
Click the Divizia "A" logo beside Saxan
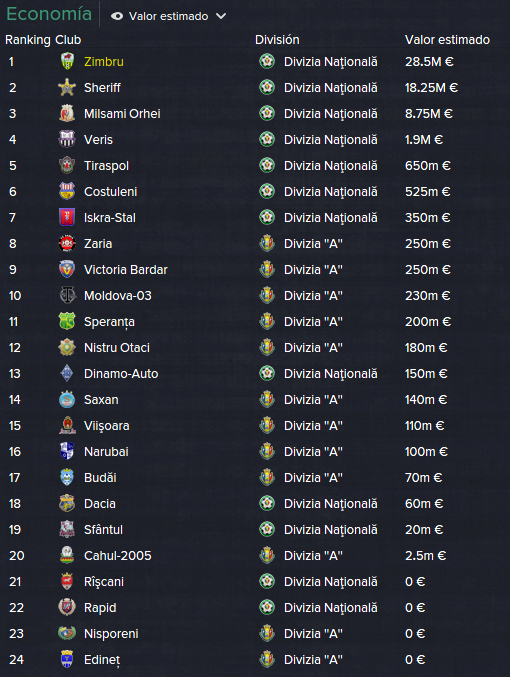[x=267, y=399]
